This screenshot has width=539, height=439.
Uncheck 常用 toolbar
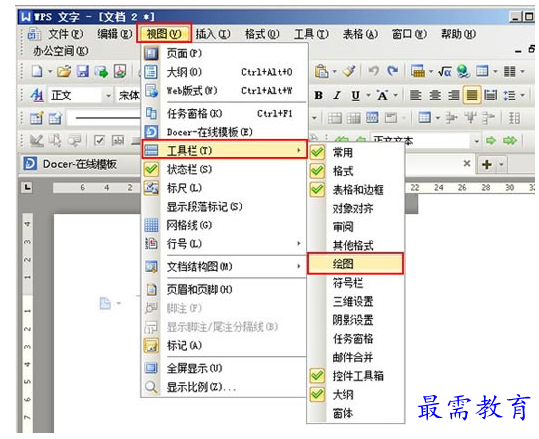[355, 152]
